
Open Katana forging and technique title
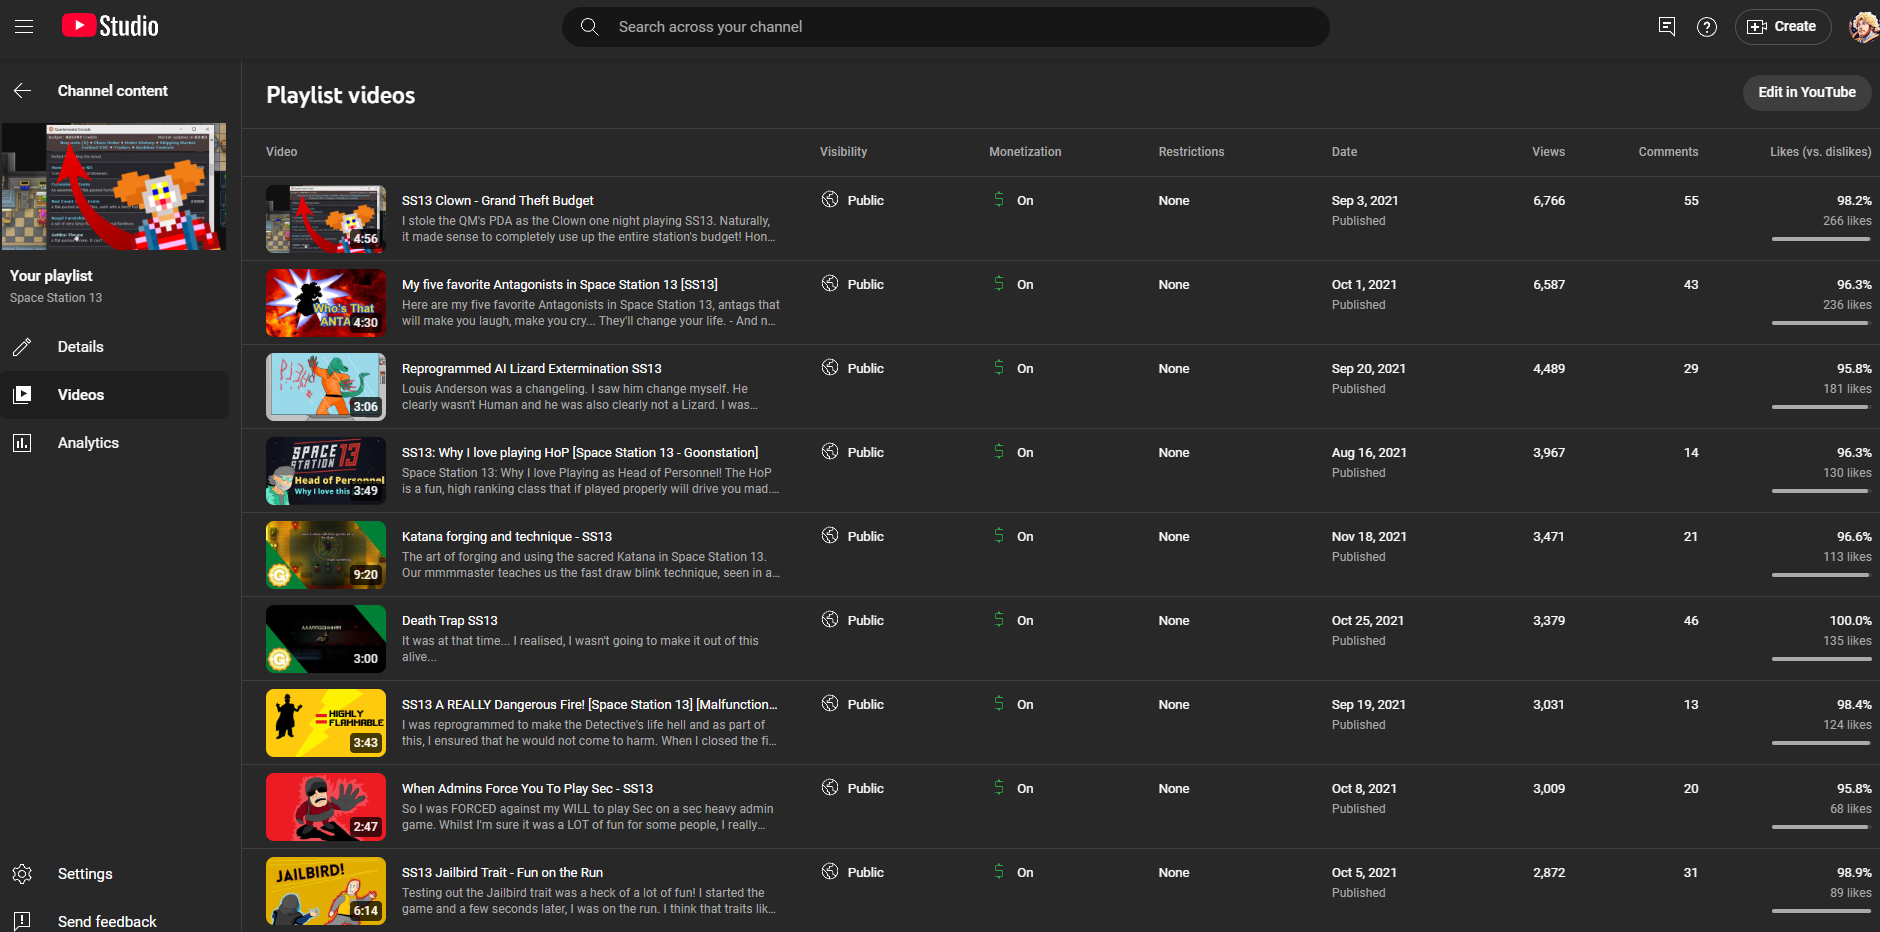tap(507, 537)
